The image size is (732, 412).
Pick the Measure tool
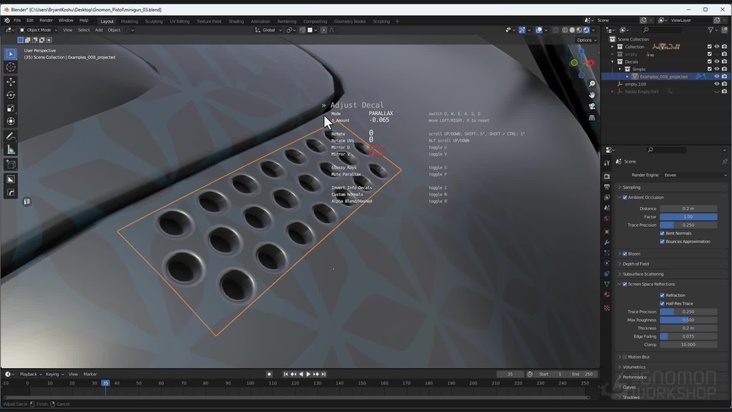coord(11,150)
